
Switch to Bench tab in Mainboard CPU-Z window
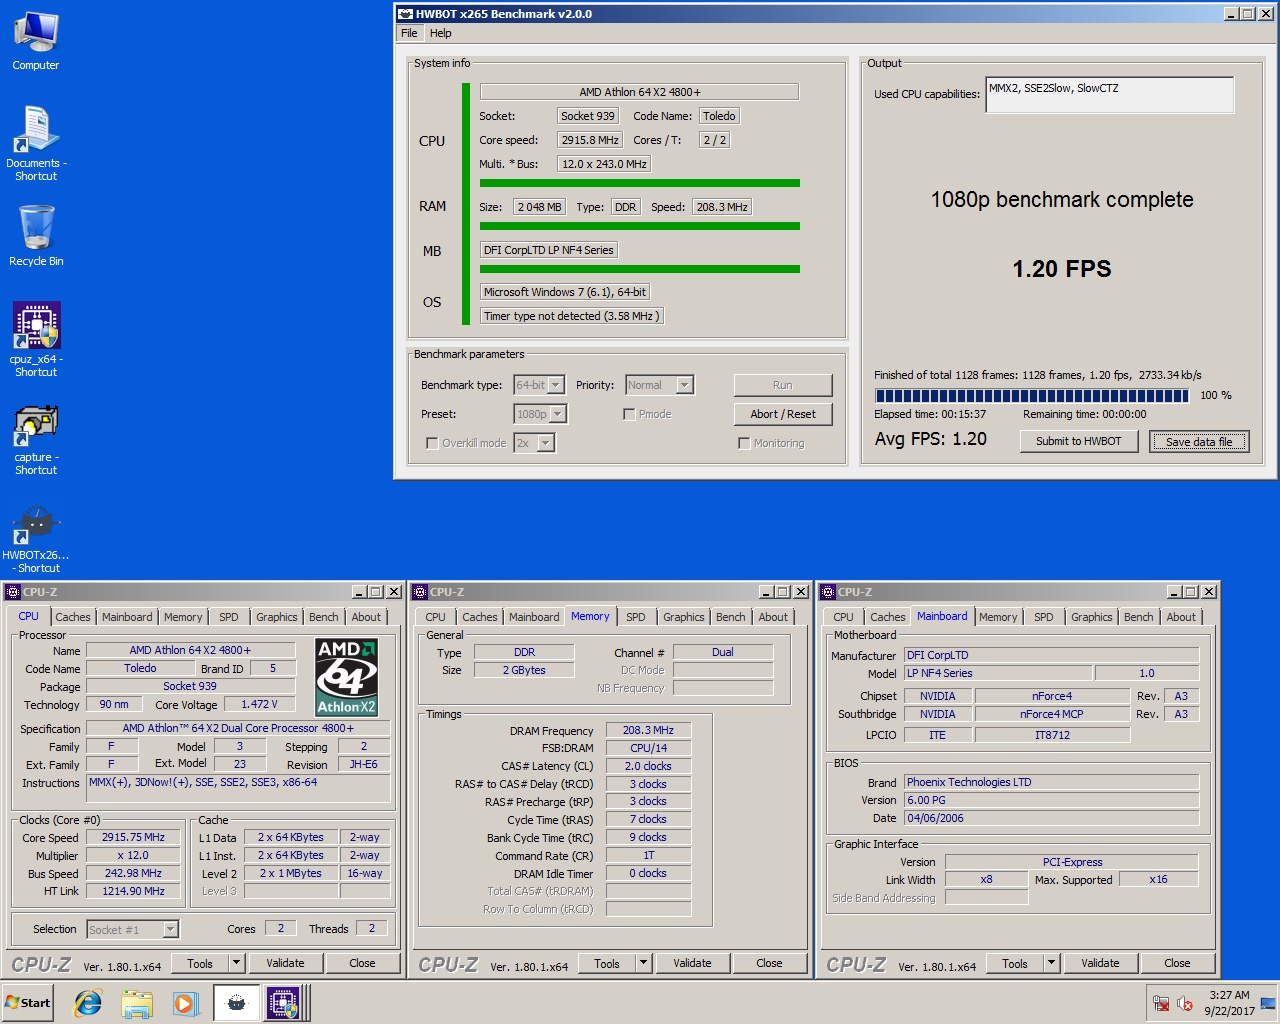[x=1138, y=617]
